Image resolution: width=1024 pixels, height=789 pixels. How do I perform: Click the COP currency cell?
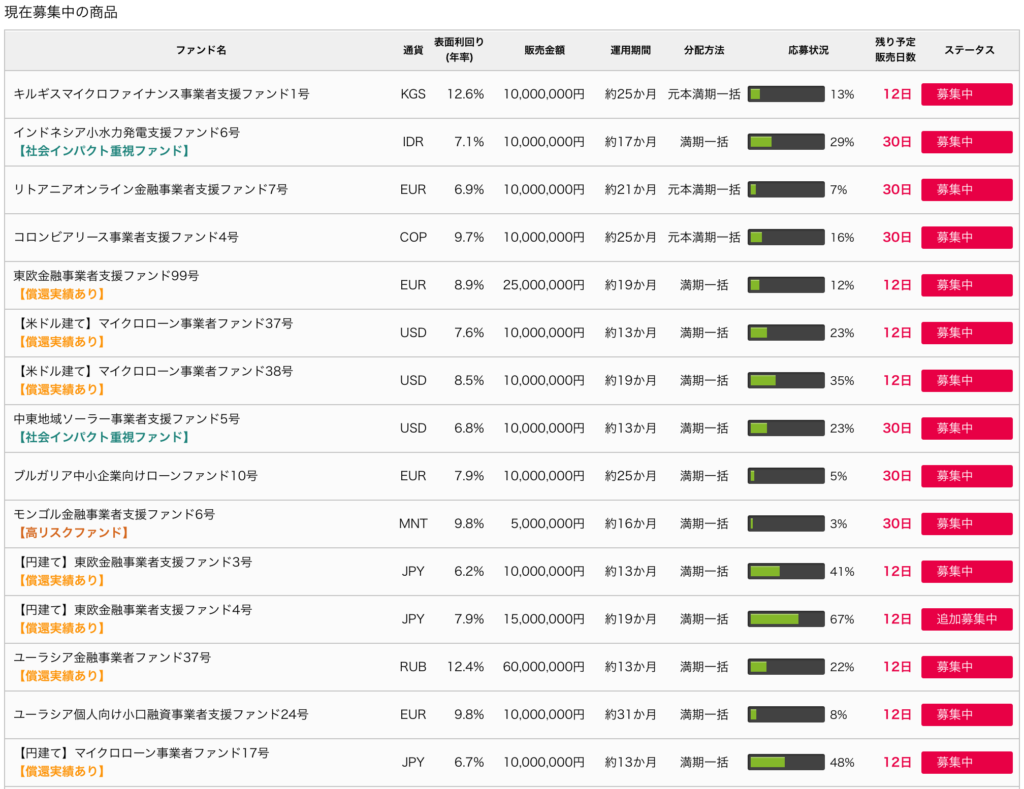[x=413, y=237]
